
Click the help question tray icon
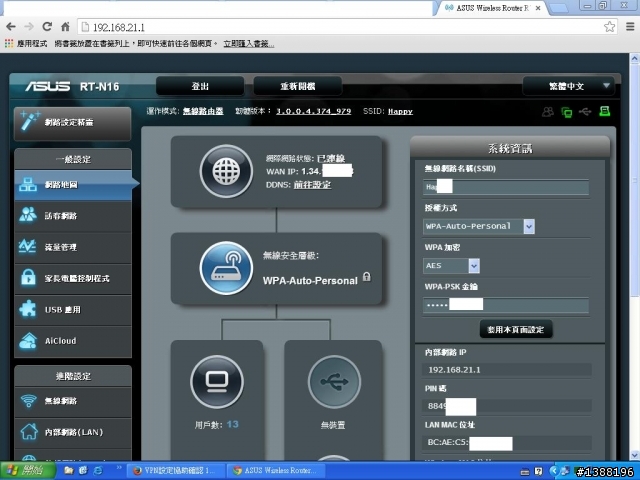pos(538,471)
